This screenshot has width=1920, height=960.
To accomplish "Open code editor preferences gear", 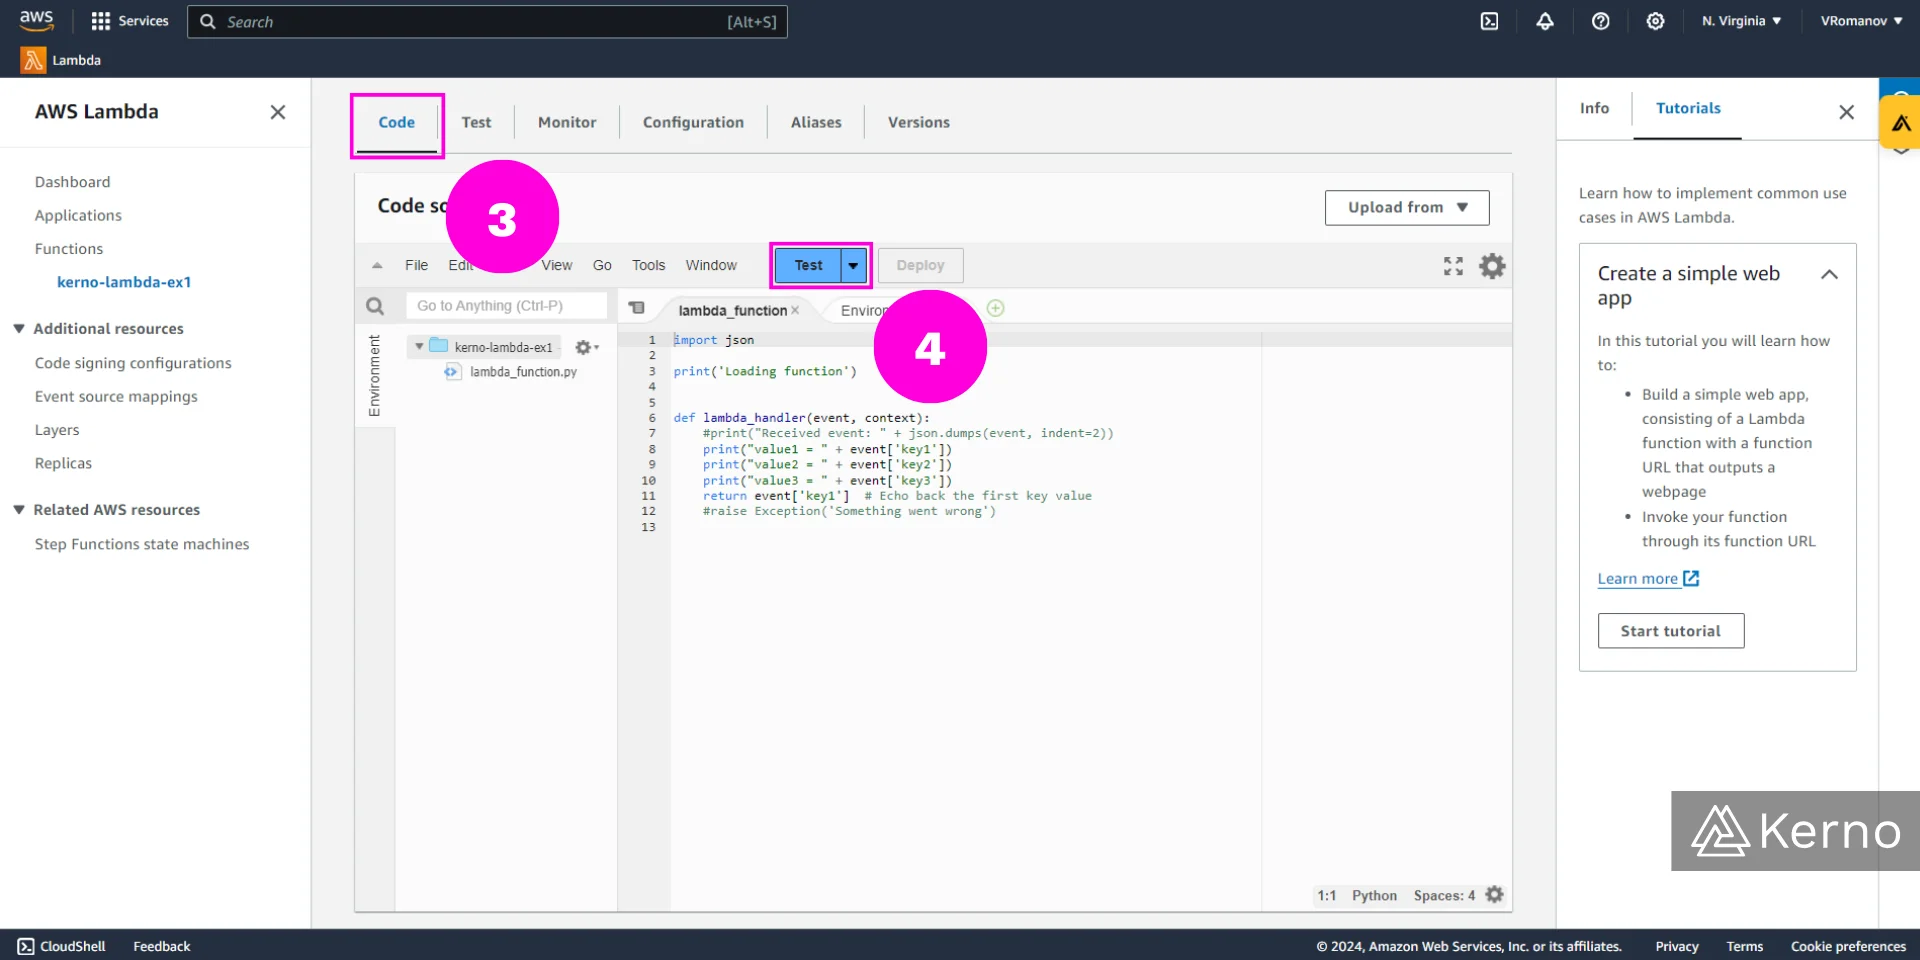I will click(1492, 266).
